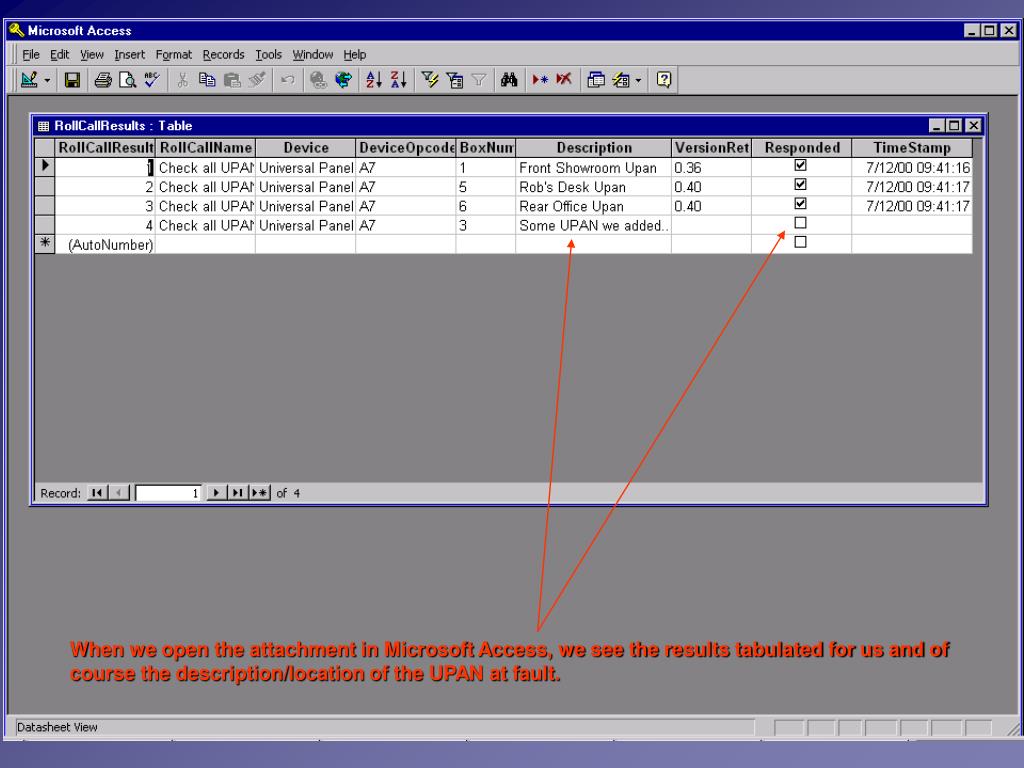
Task: Check Responded for Some UPAN we added
Action: coord(800,223)
